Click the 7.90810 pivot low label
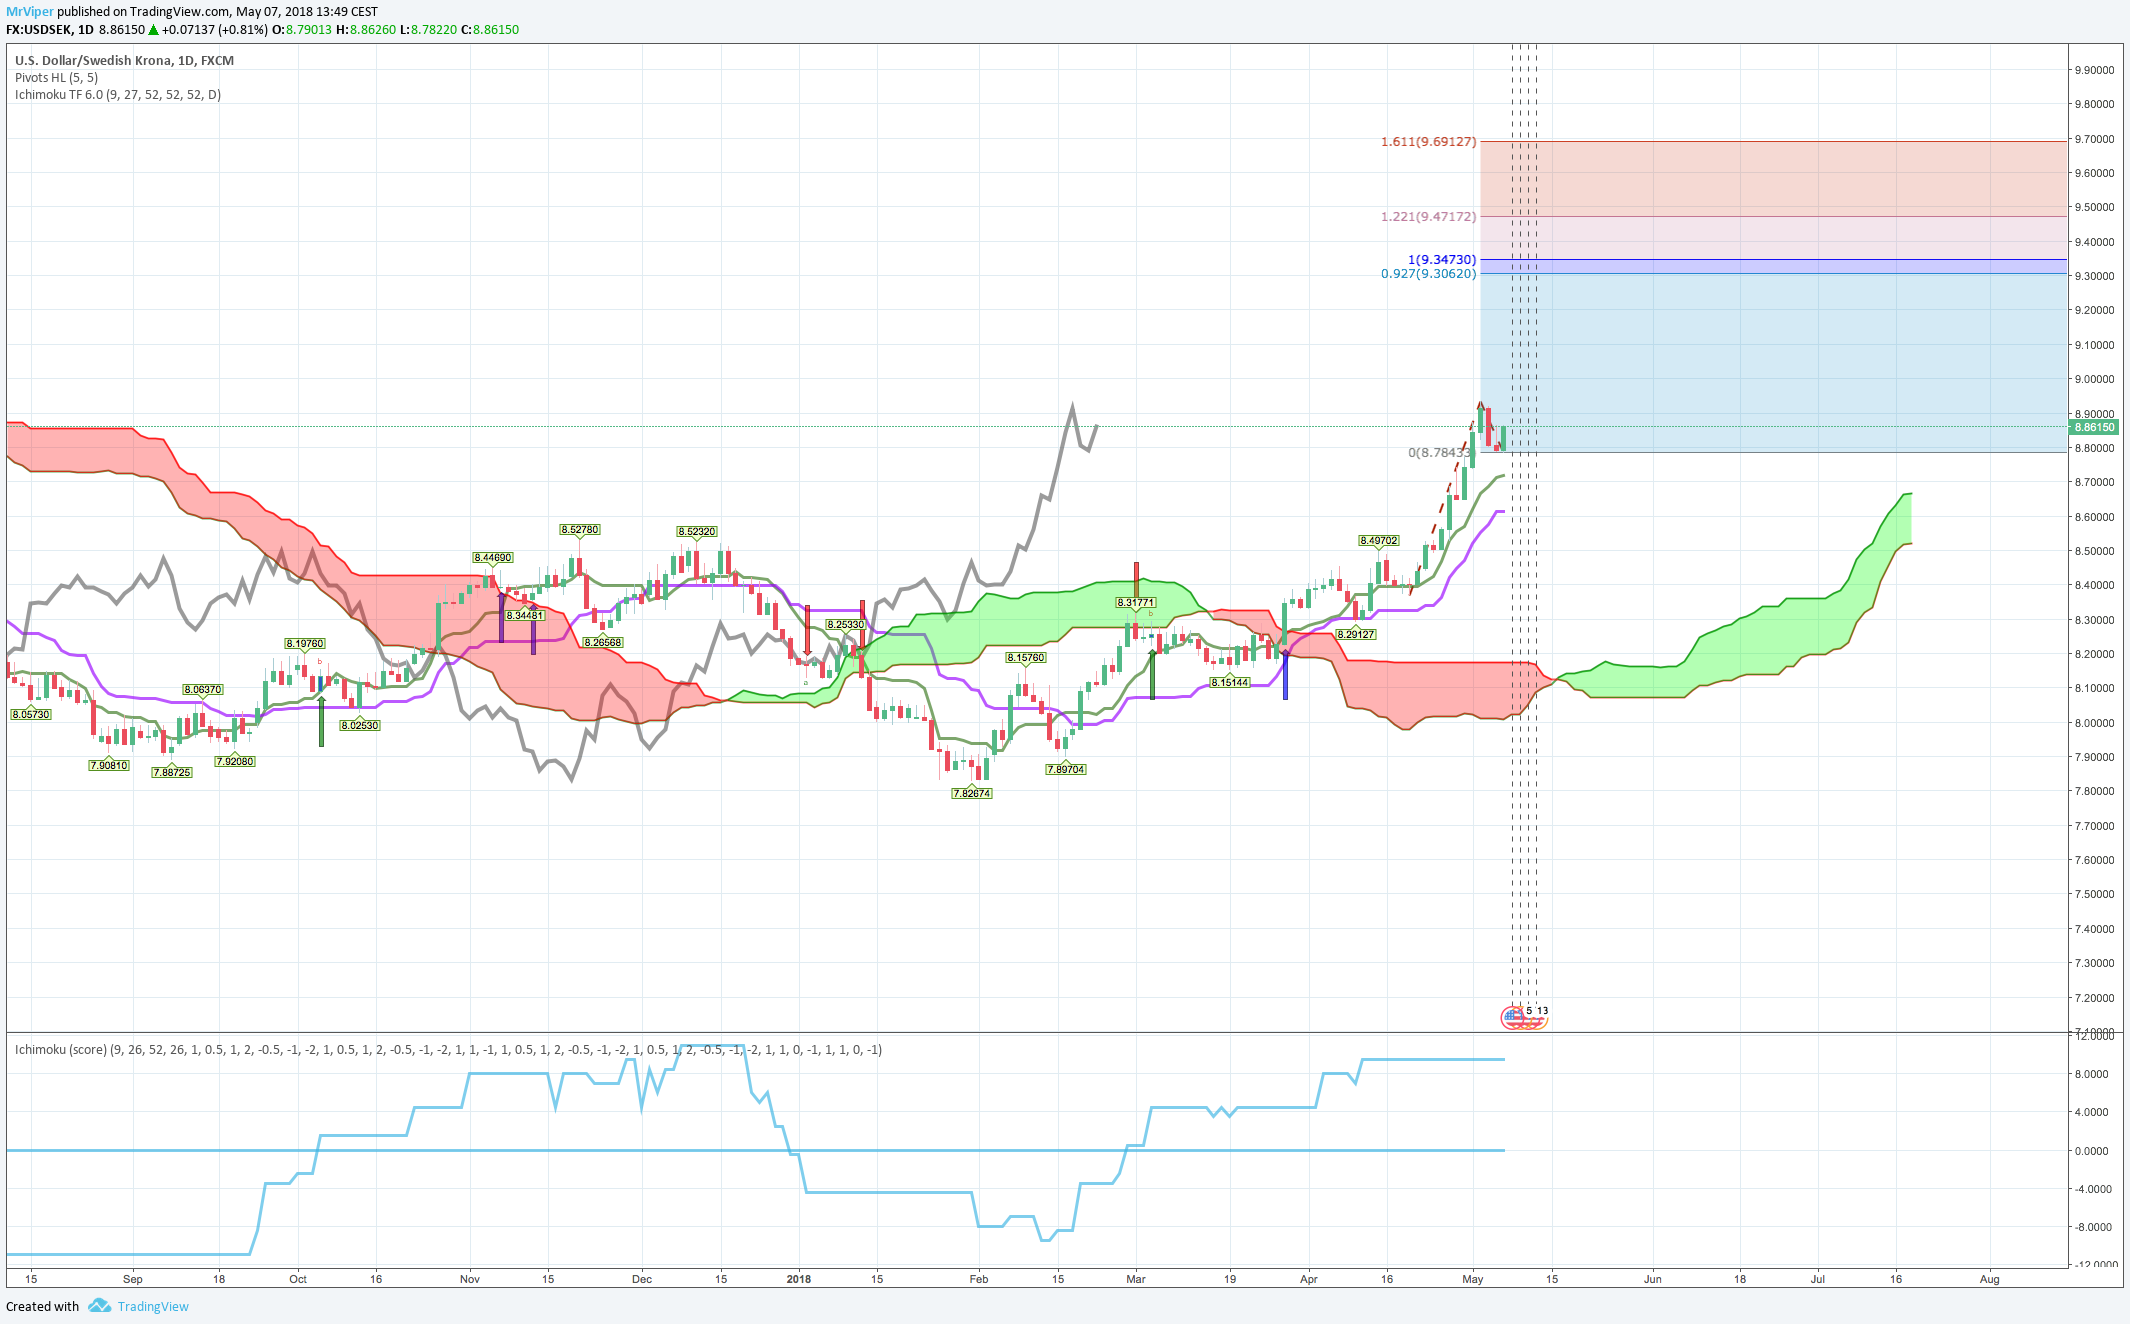The height and width of the screenshot is (1324, 2130). 109,765
